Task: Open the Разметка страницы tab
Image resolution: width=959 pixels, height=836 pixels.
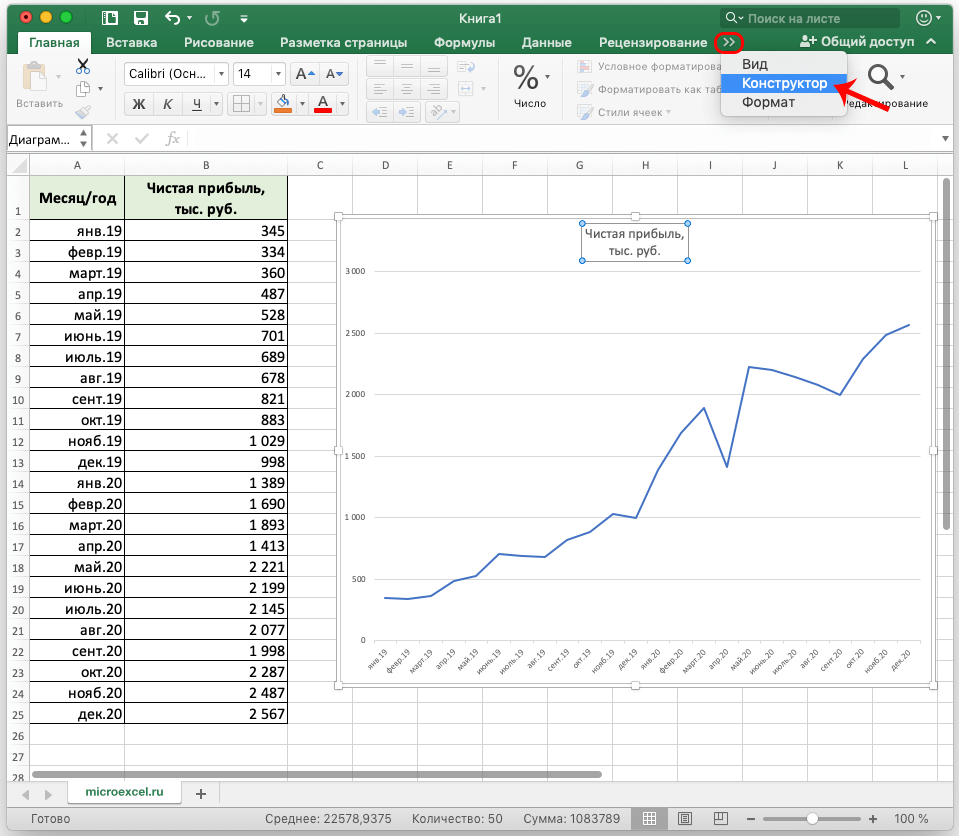Action: point(343,42)
